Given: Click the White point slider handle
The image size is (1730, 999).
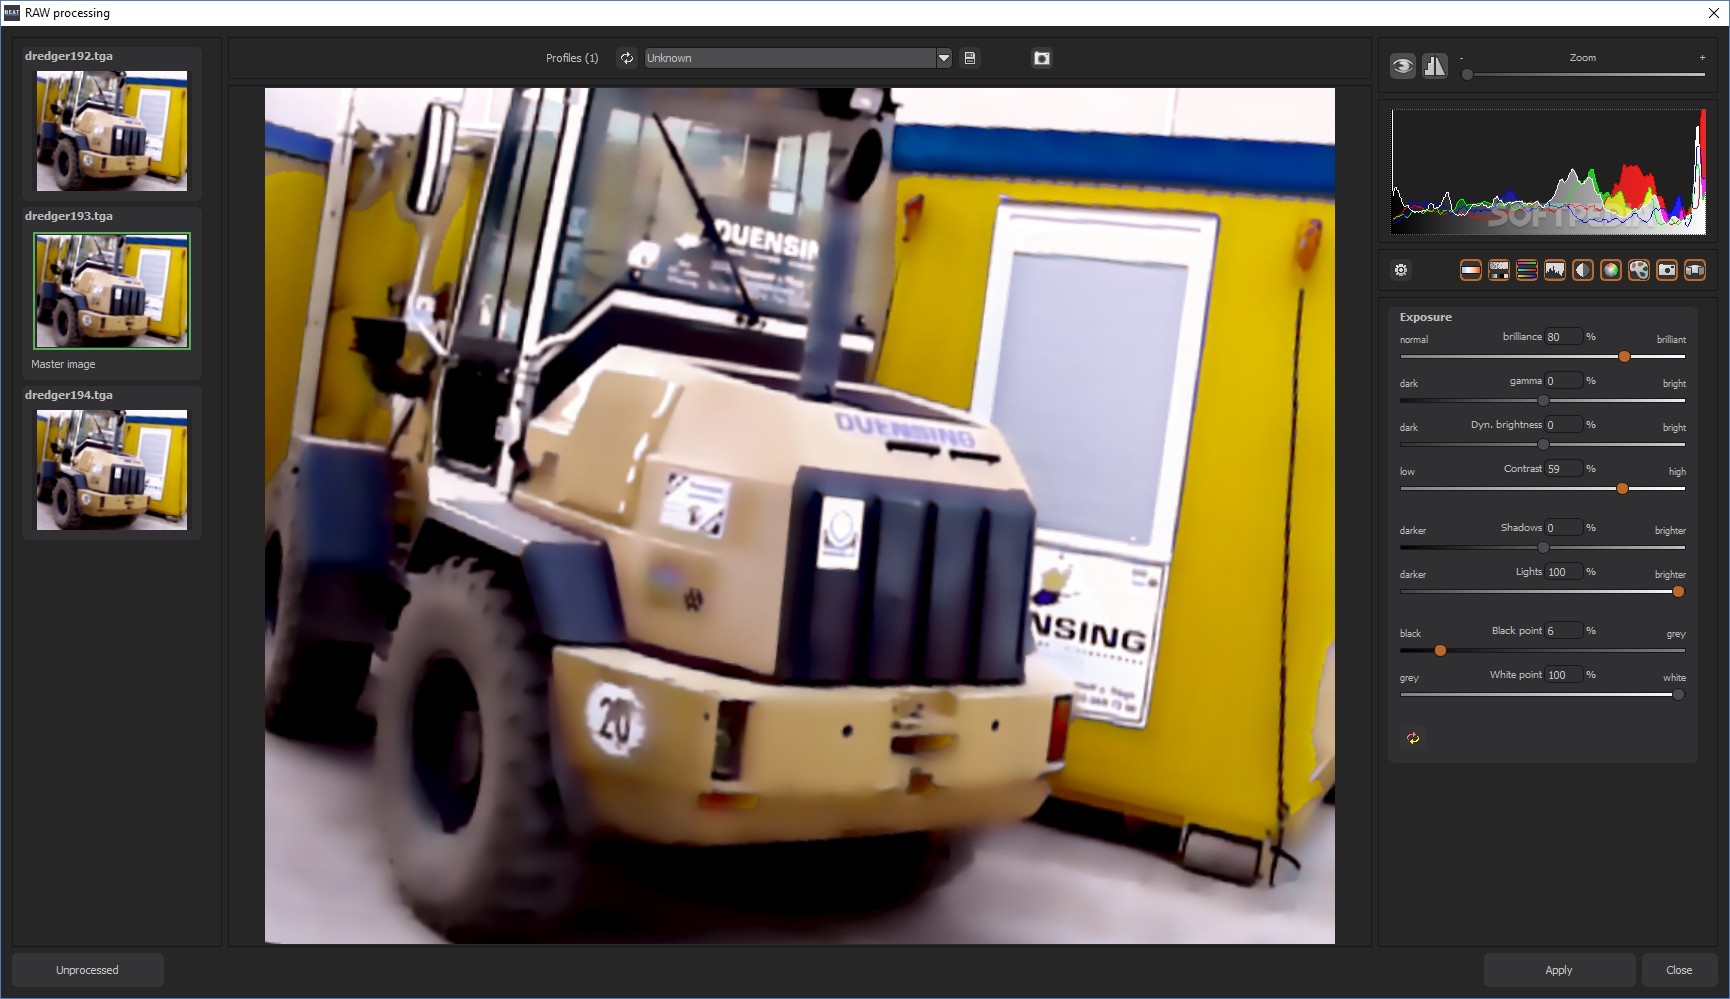Looking at the screenshot, I should (x=1678, y=695).
